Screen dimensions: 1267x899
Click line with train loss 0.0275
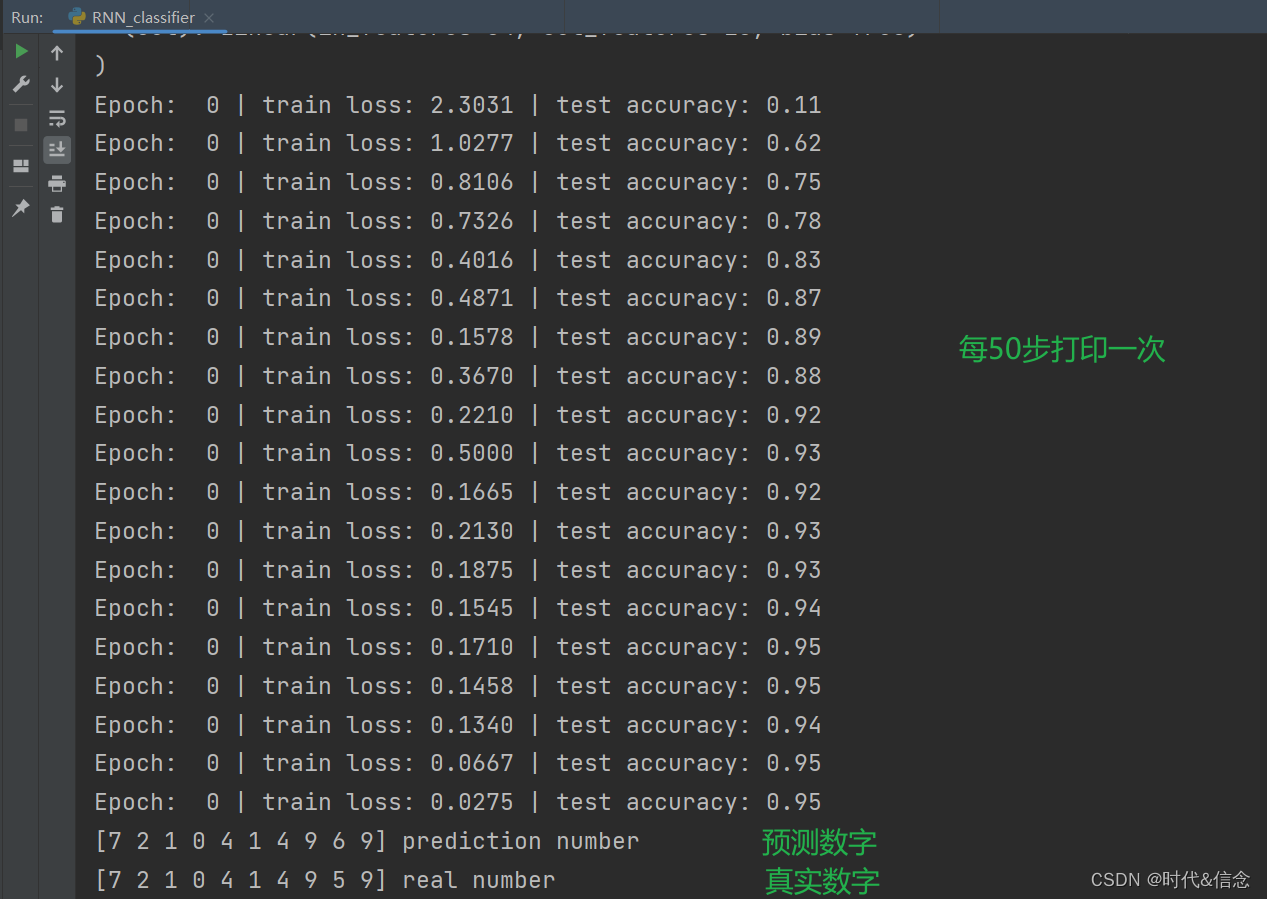[x=458, y=803]
